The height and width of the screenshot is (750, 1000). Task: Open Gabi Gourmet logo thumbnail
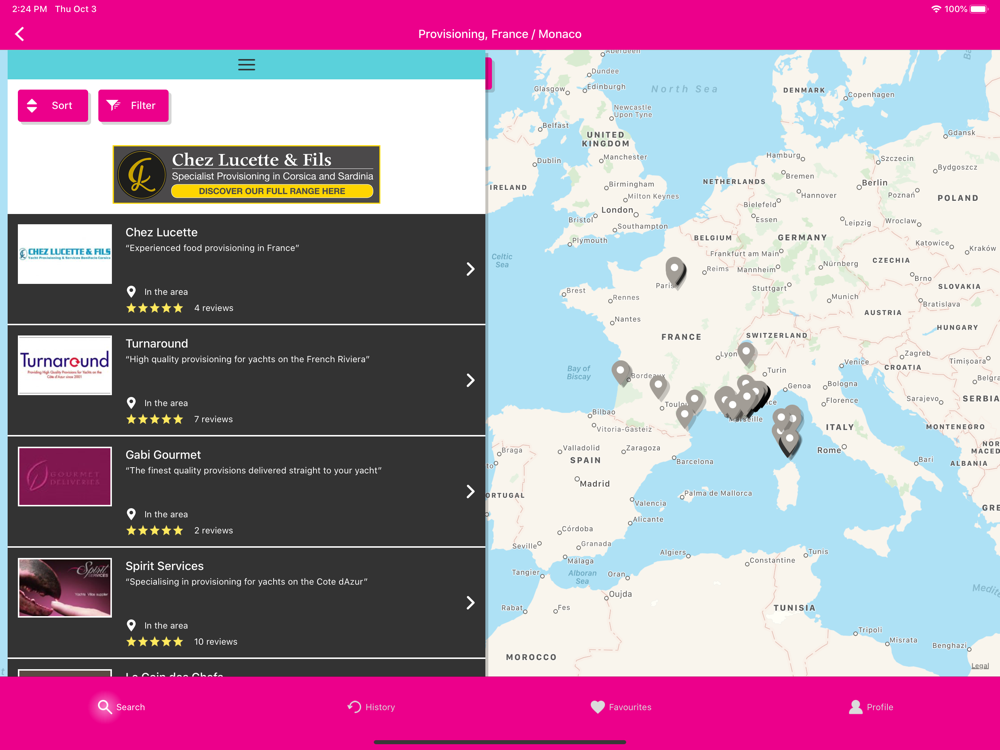click(65, 476)
